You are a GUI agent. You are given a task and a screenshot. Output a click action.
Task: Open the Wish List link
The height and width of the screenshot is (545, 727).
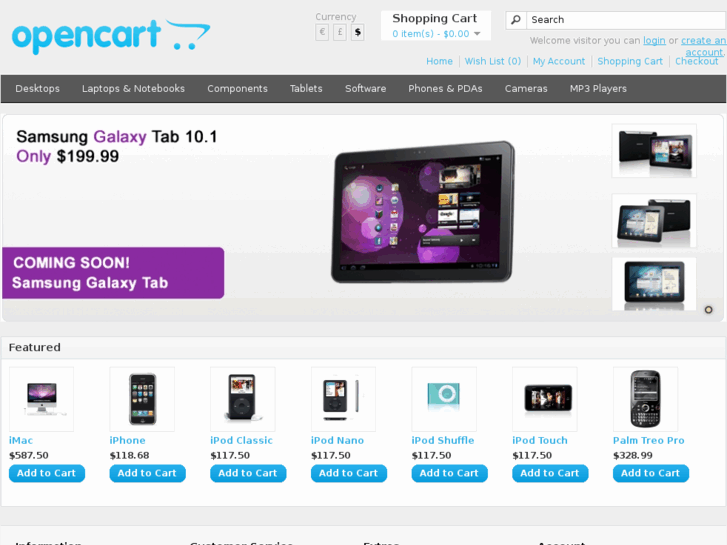pyautogui.click(x=493, y=61)
